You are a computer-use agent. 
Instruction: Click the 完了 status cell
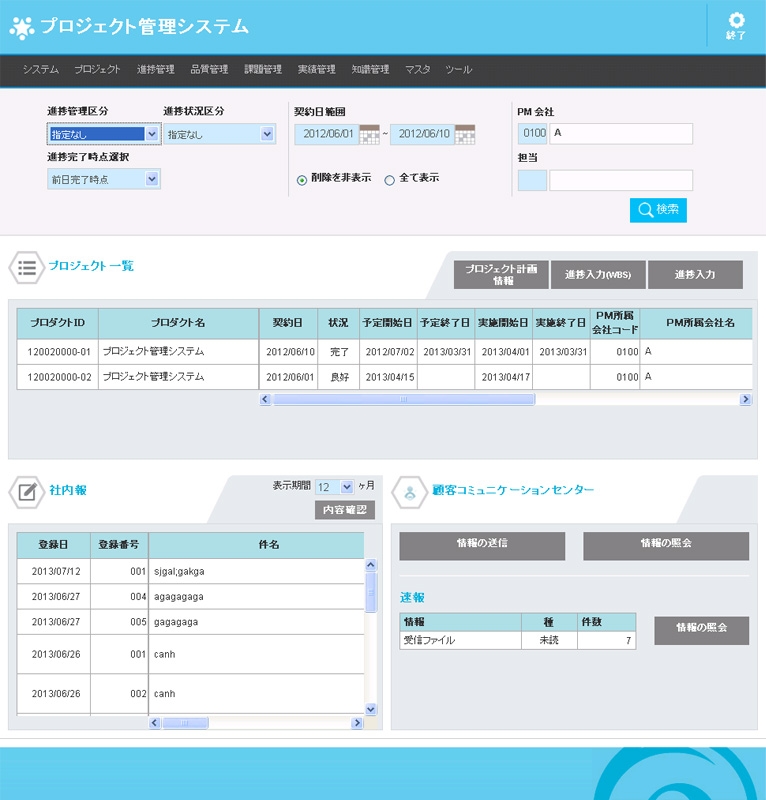coord(339,352)
